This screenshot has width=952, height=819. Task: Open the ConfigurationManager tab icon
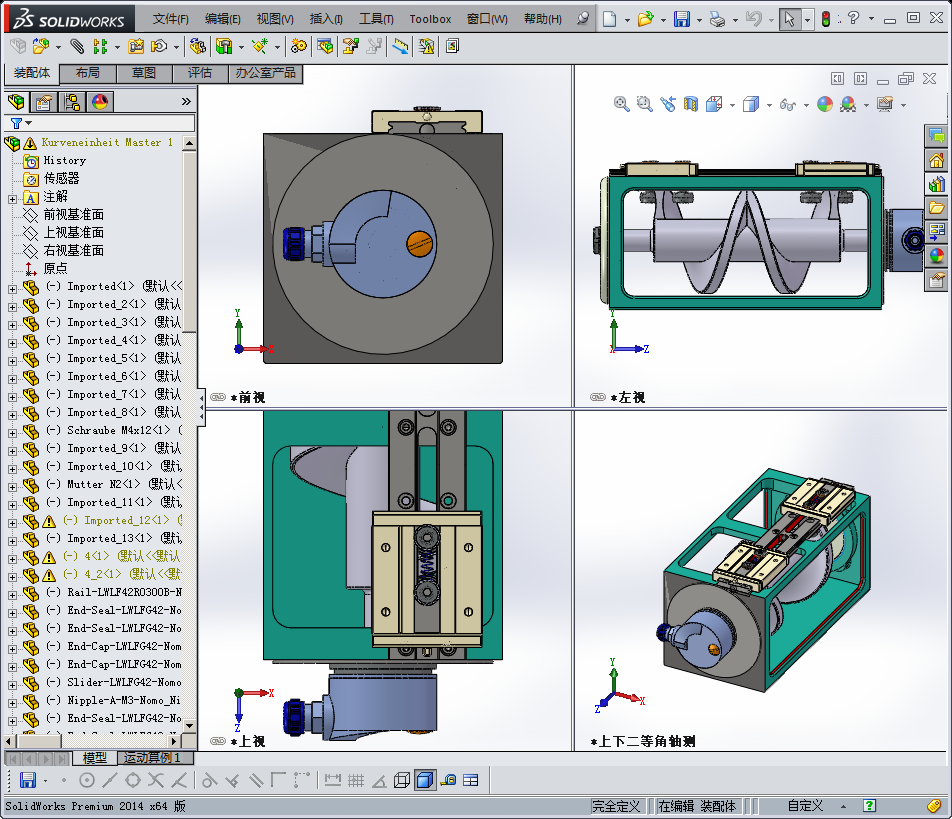coord(72,101)
